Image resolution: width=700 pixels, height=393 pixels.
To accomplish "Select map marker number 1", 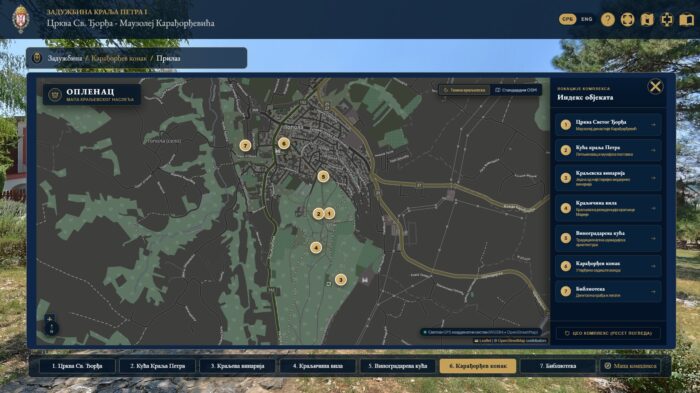I will tap(329, 213).
